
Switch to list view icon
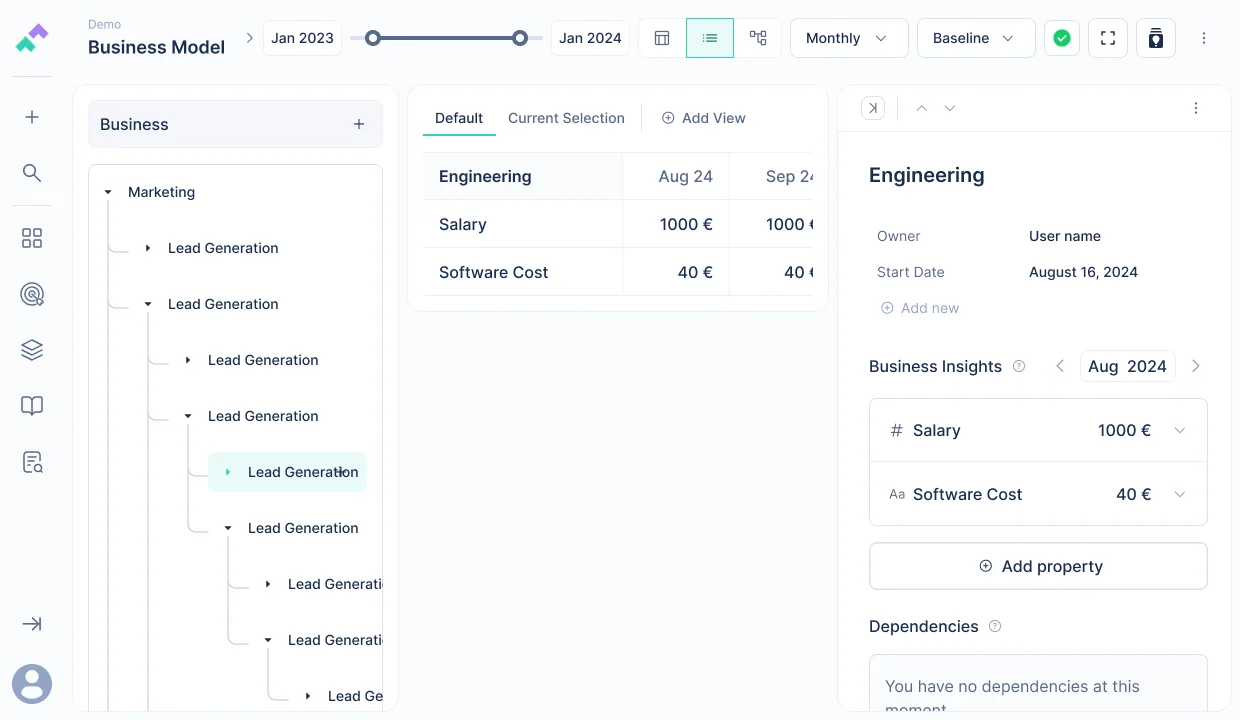pyautogui.click(x=710, y=38)
